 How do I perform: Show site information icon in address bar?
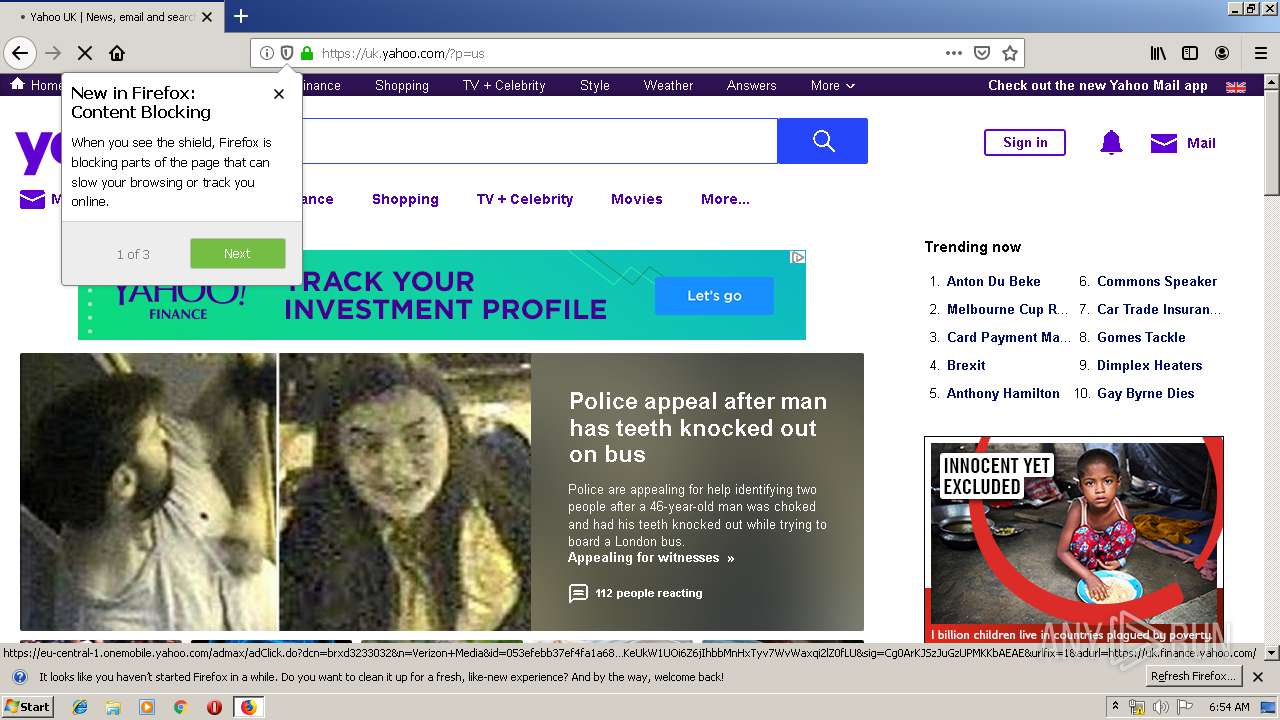pos(267,53)
